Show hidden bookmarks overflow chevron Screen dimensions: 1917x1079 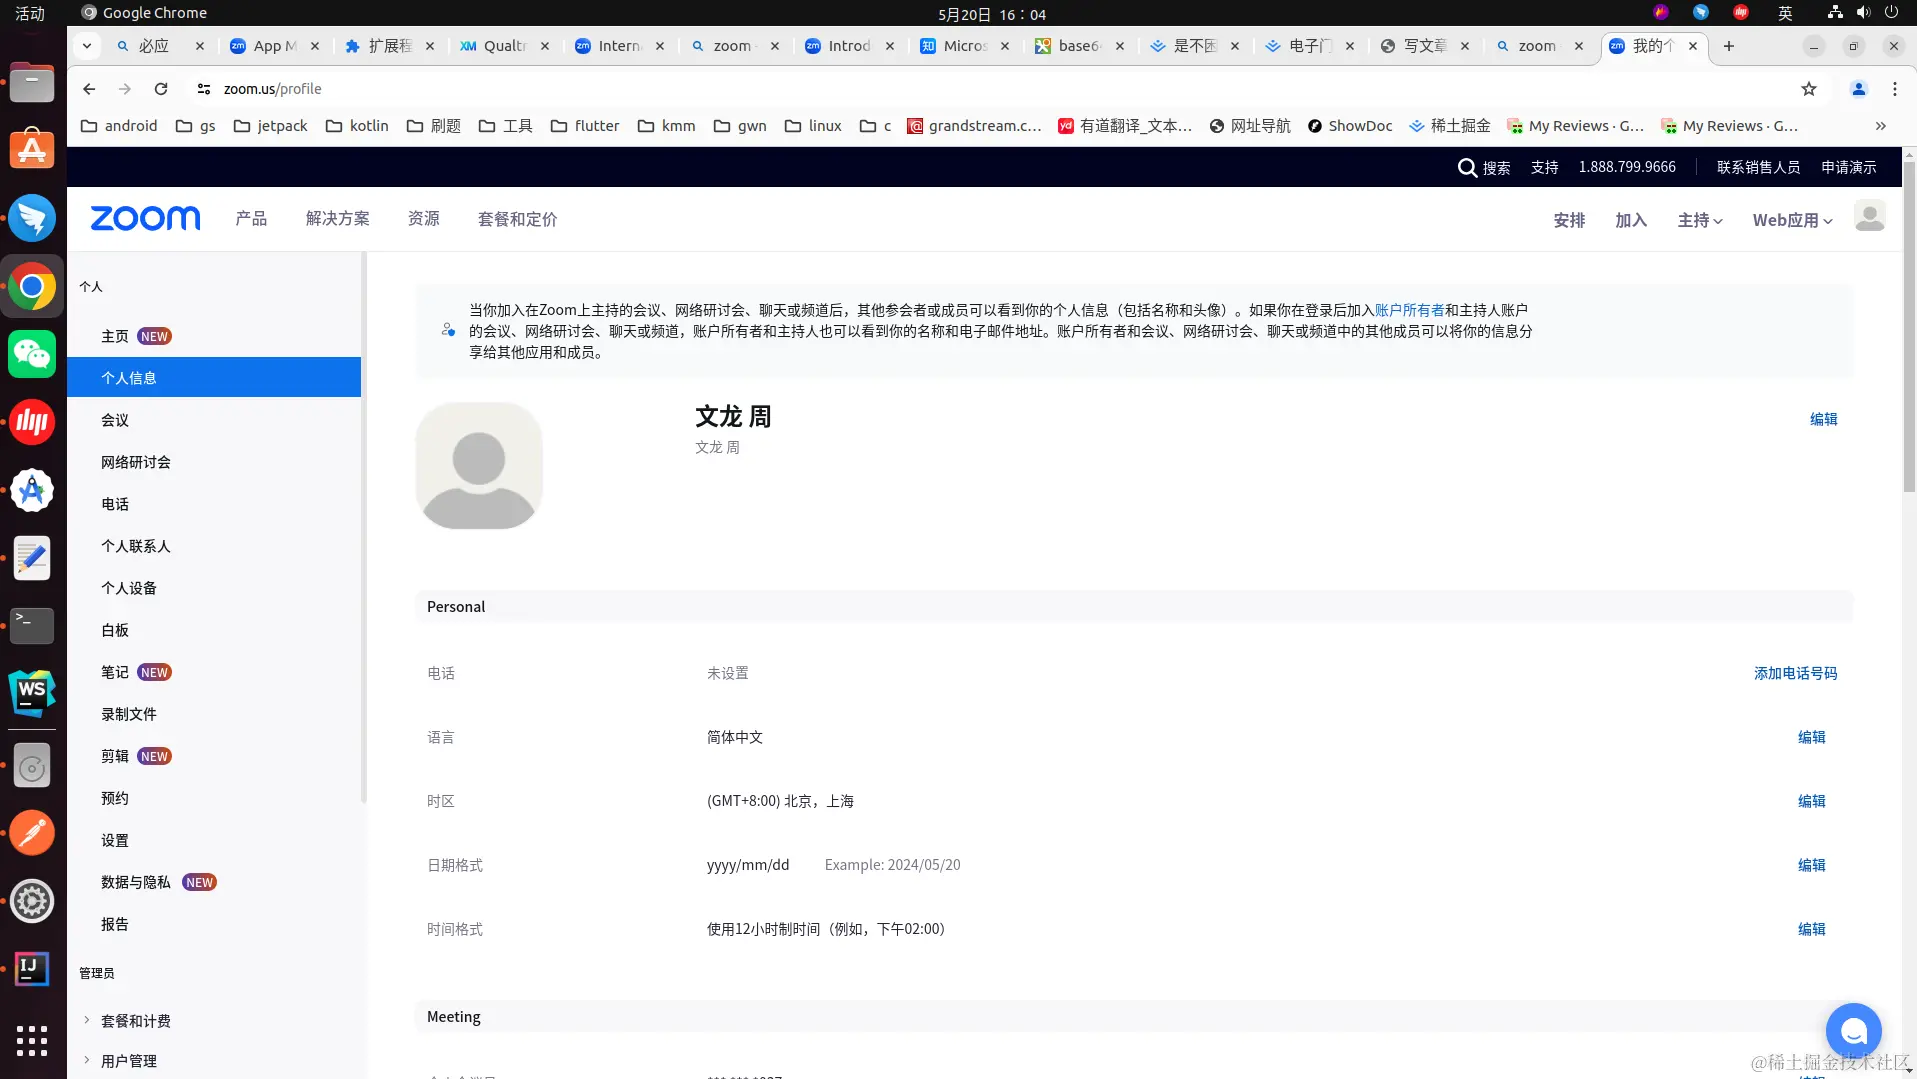pyautogui.click(x=1881, y=126)
